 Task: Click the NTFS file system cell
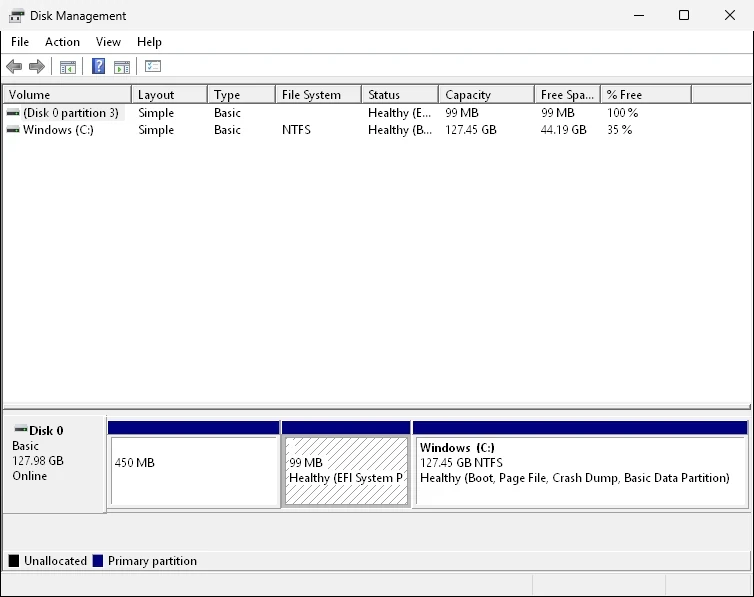click(296, 130)
